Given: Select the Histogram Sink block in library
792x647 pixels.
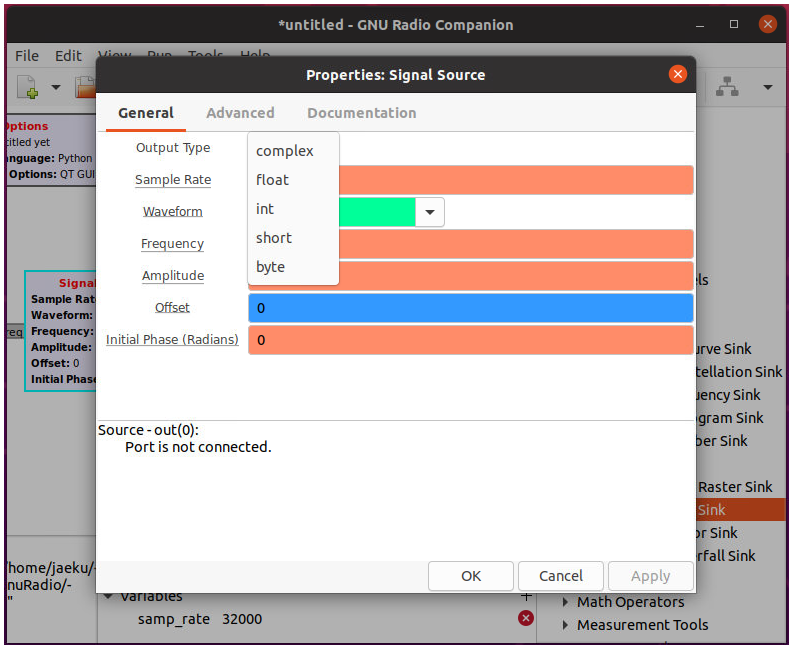Looking at the screenshot, I should click(730, 418).
